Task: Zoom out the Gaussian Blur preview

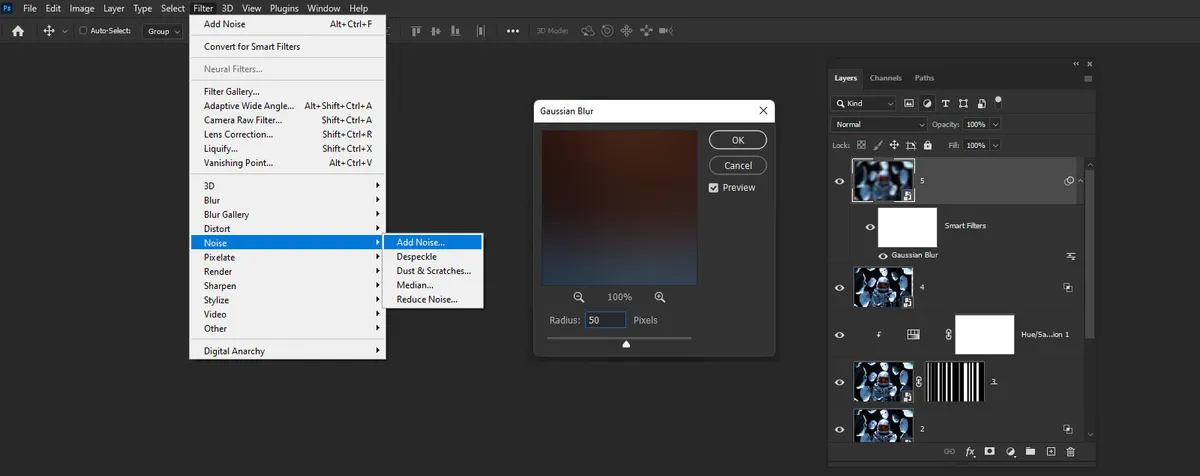Action: tap(579, 297)
